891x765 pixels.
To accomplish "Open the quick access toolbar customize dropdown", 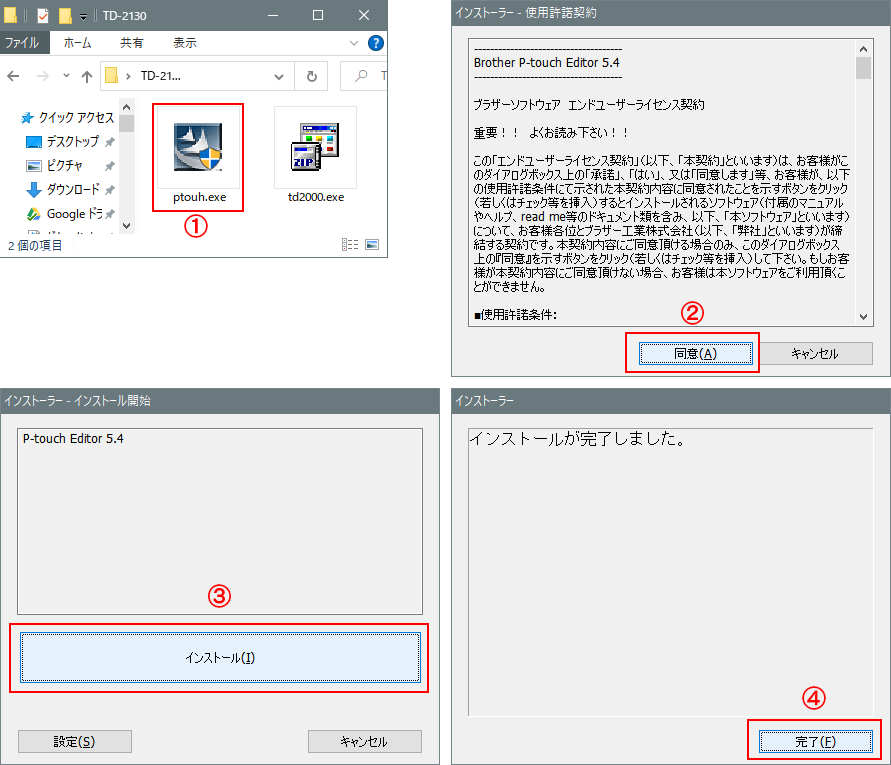I will coord(84,16).
